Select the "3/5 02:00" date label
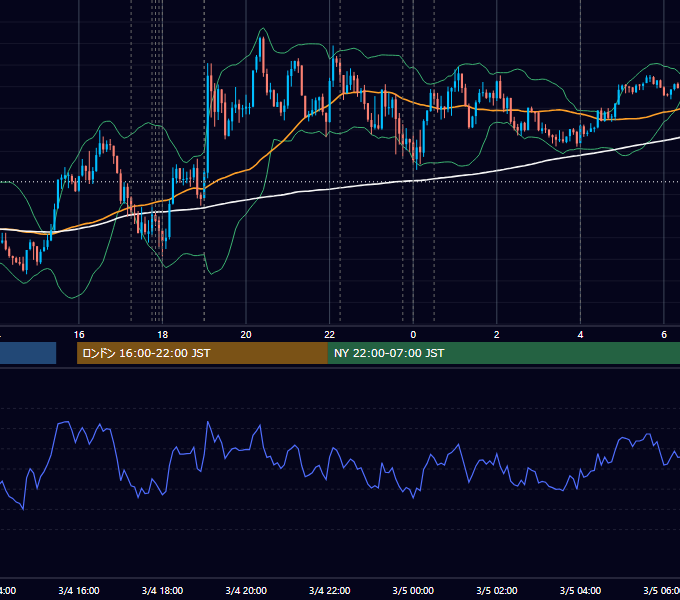Viewport: 680px width, 600px height. [497, 591]
